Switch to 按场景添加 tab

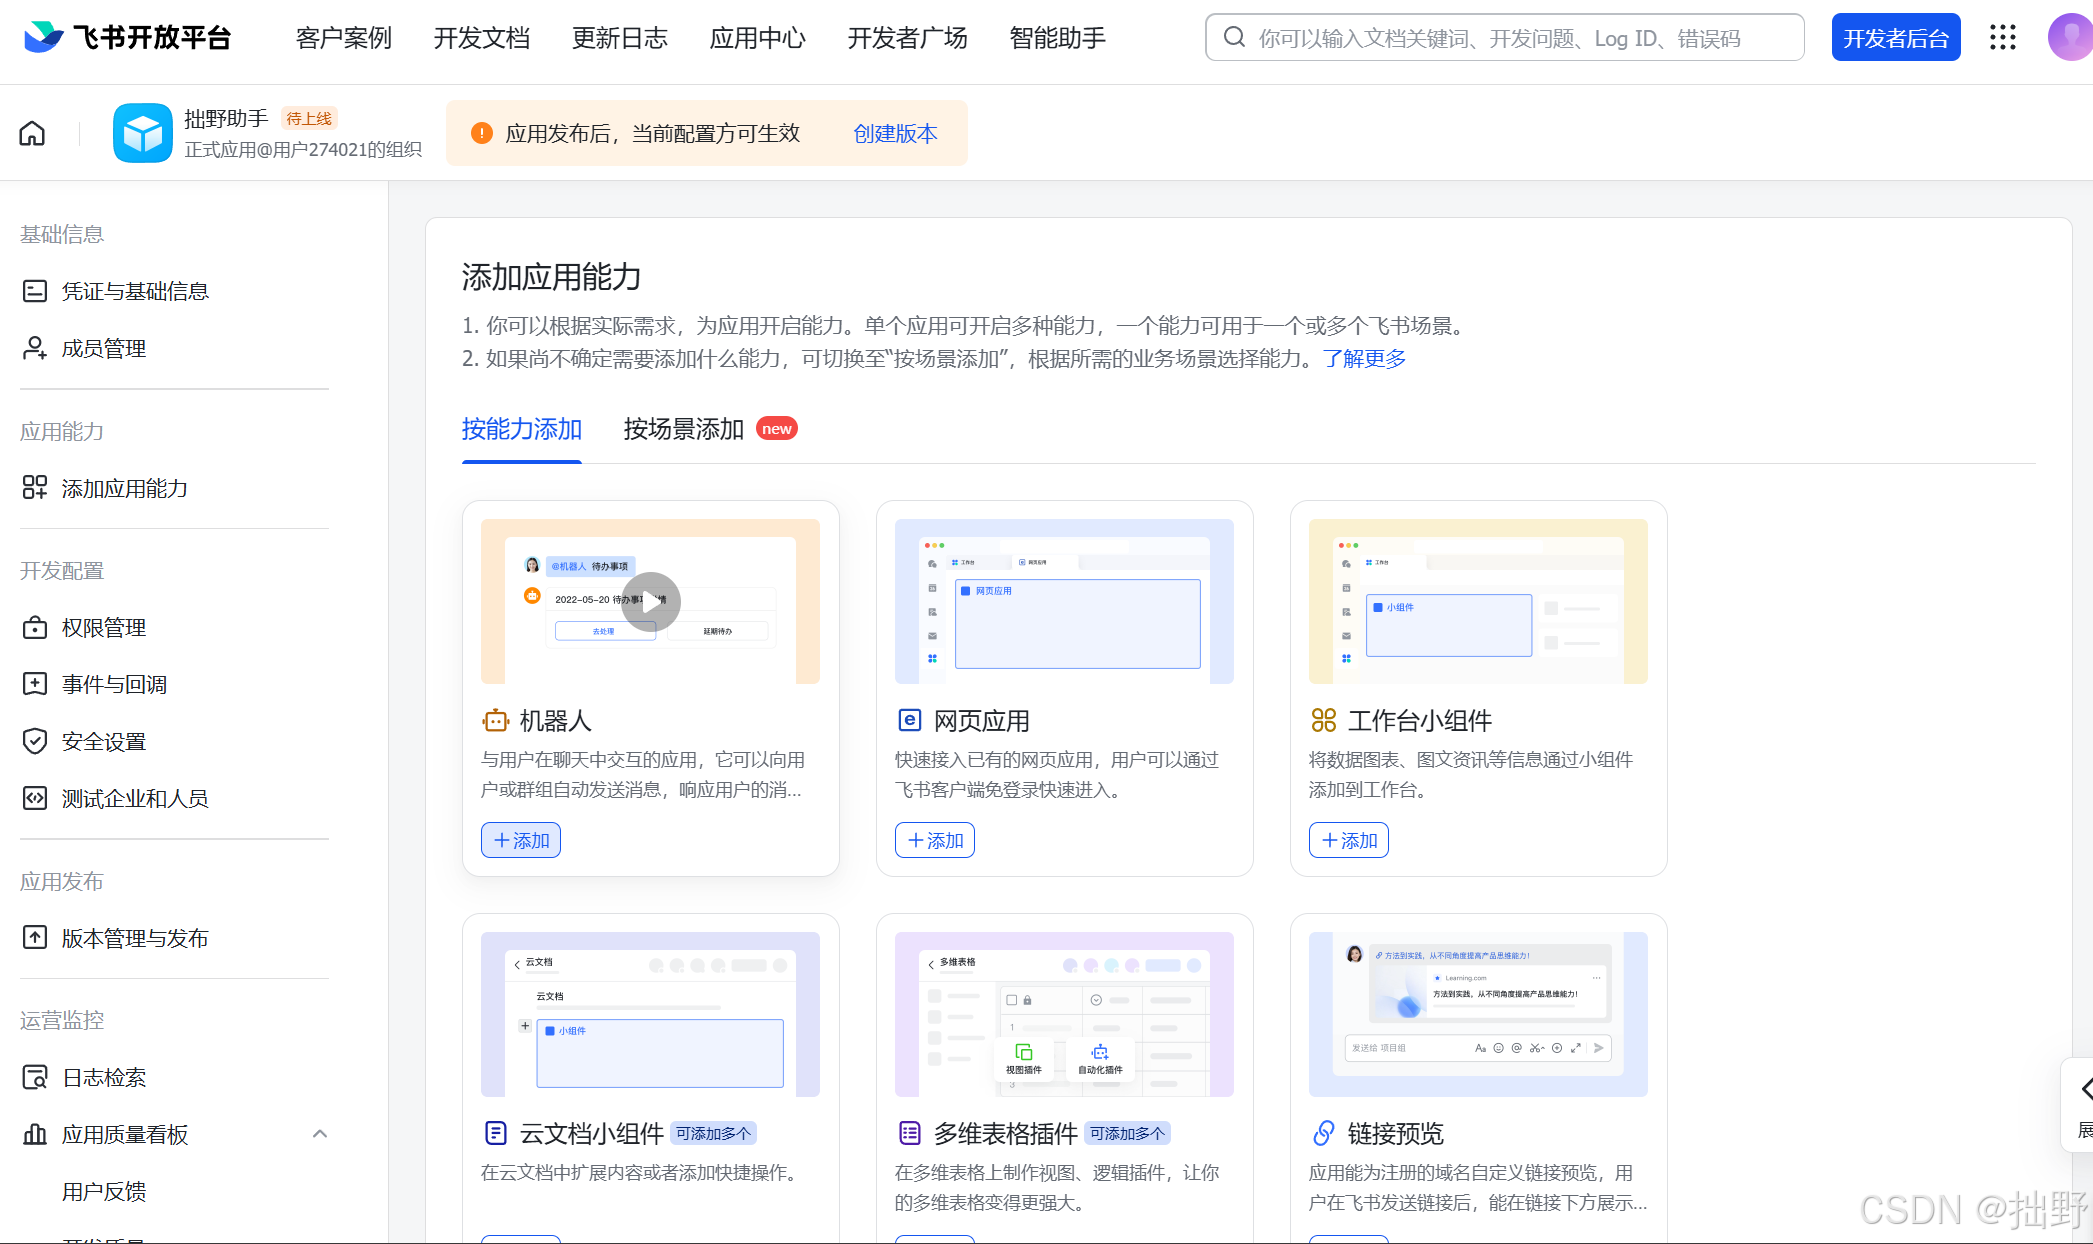(684, 429)
